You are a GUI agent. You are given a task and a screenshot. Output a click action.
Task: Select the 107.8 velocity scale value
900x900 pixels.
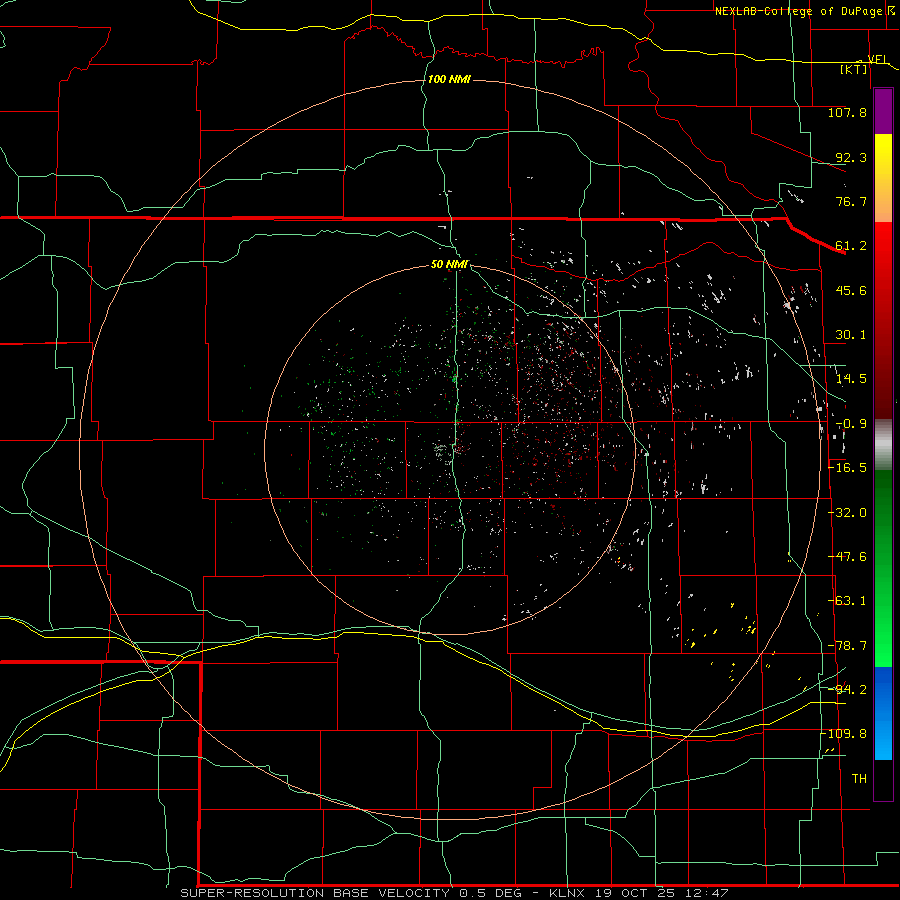[847, 112]
